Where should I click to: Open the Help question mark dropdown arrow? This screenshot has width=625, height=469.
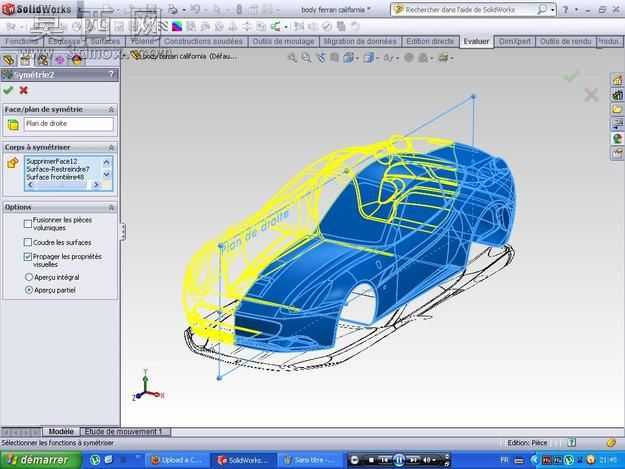point(576,10)
